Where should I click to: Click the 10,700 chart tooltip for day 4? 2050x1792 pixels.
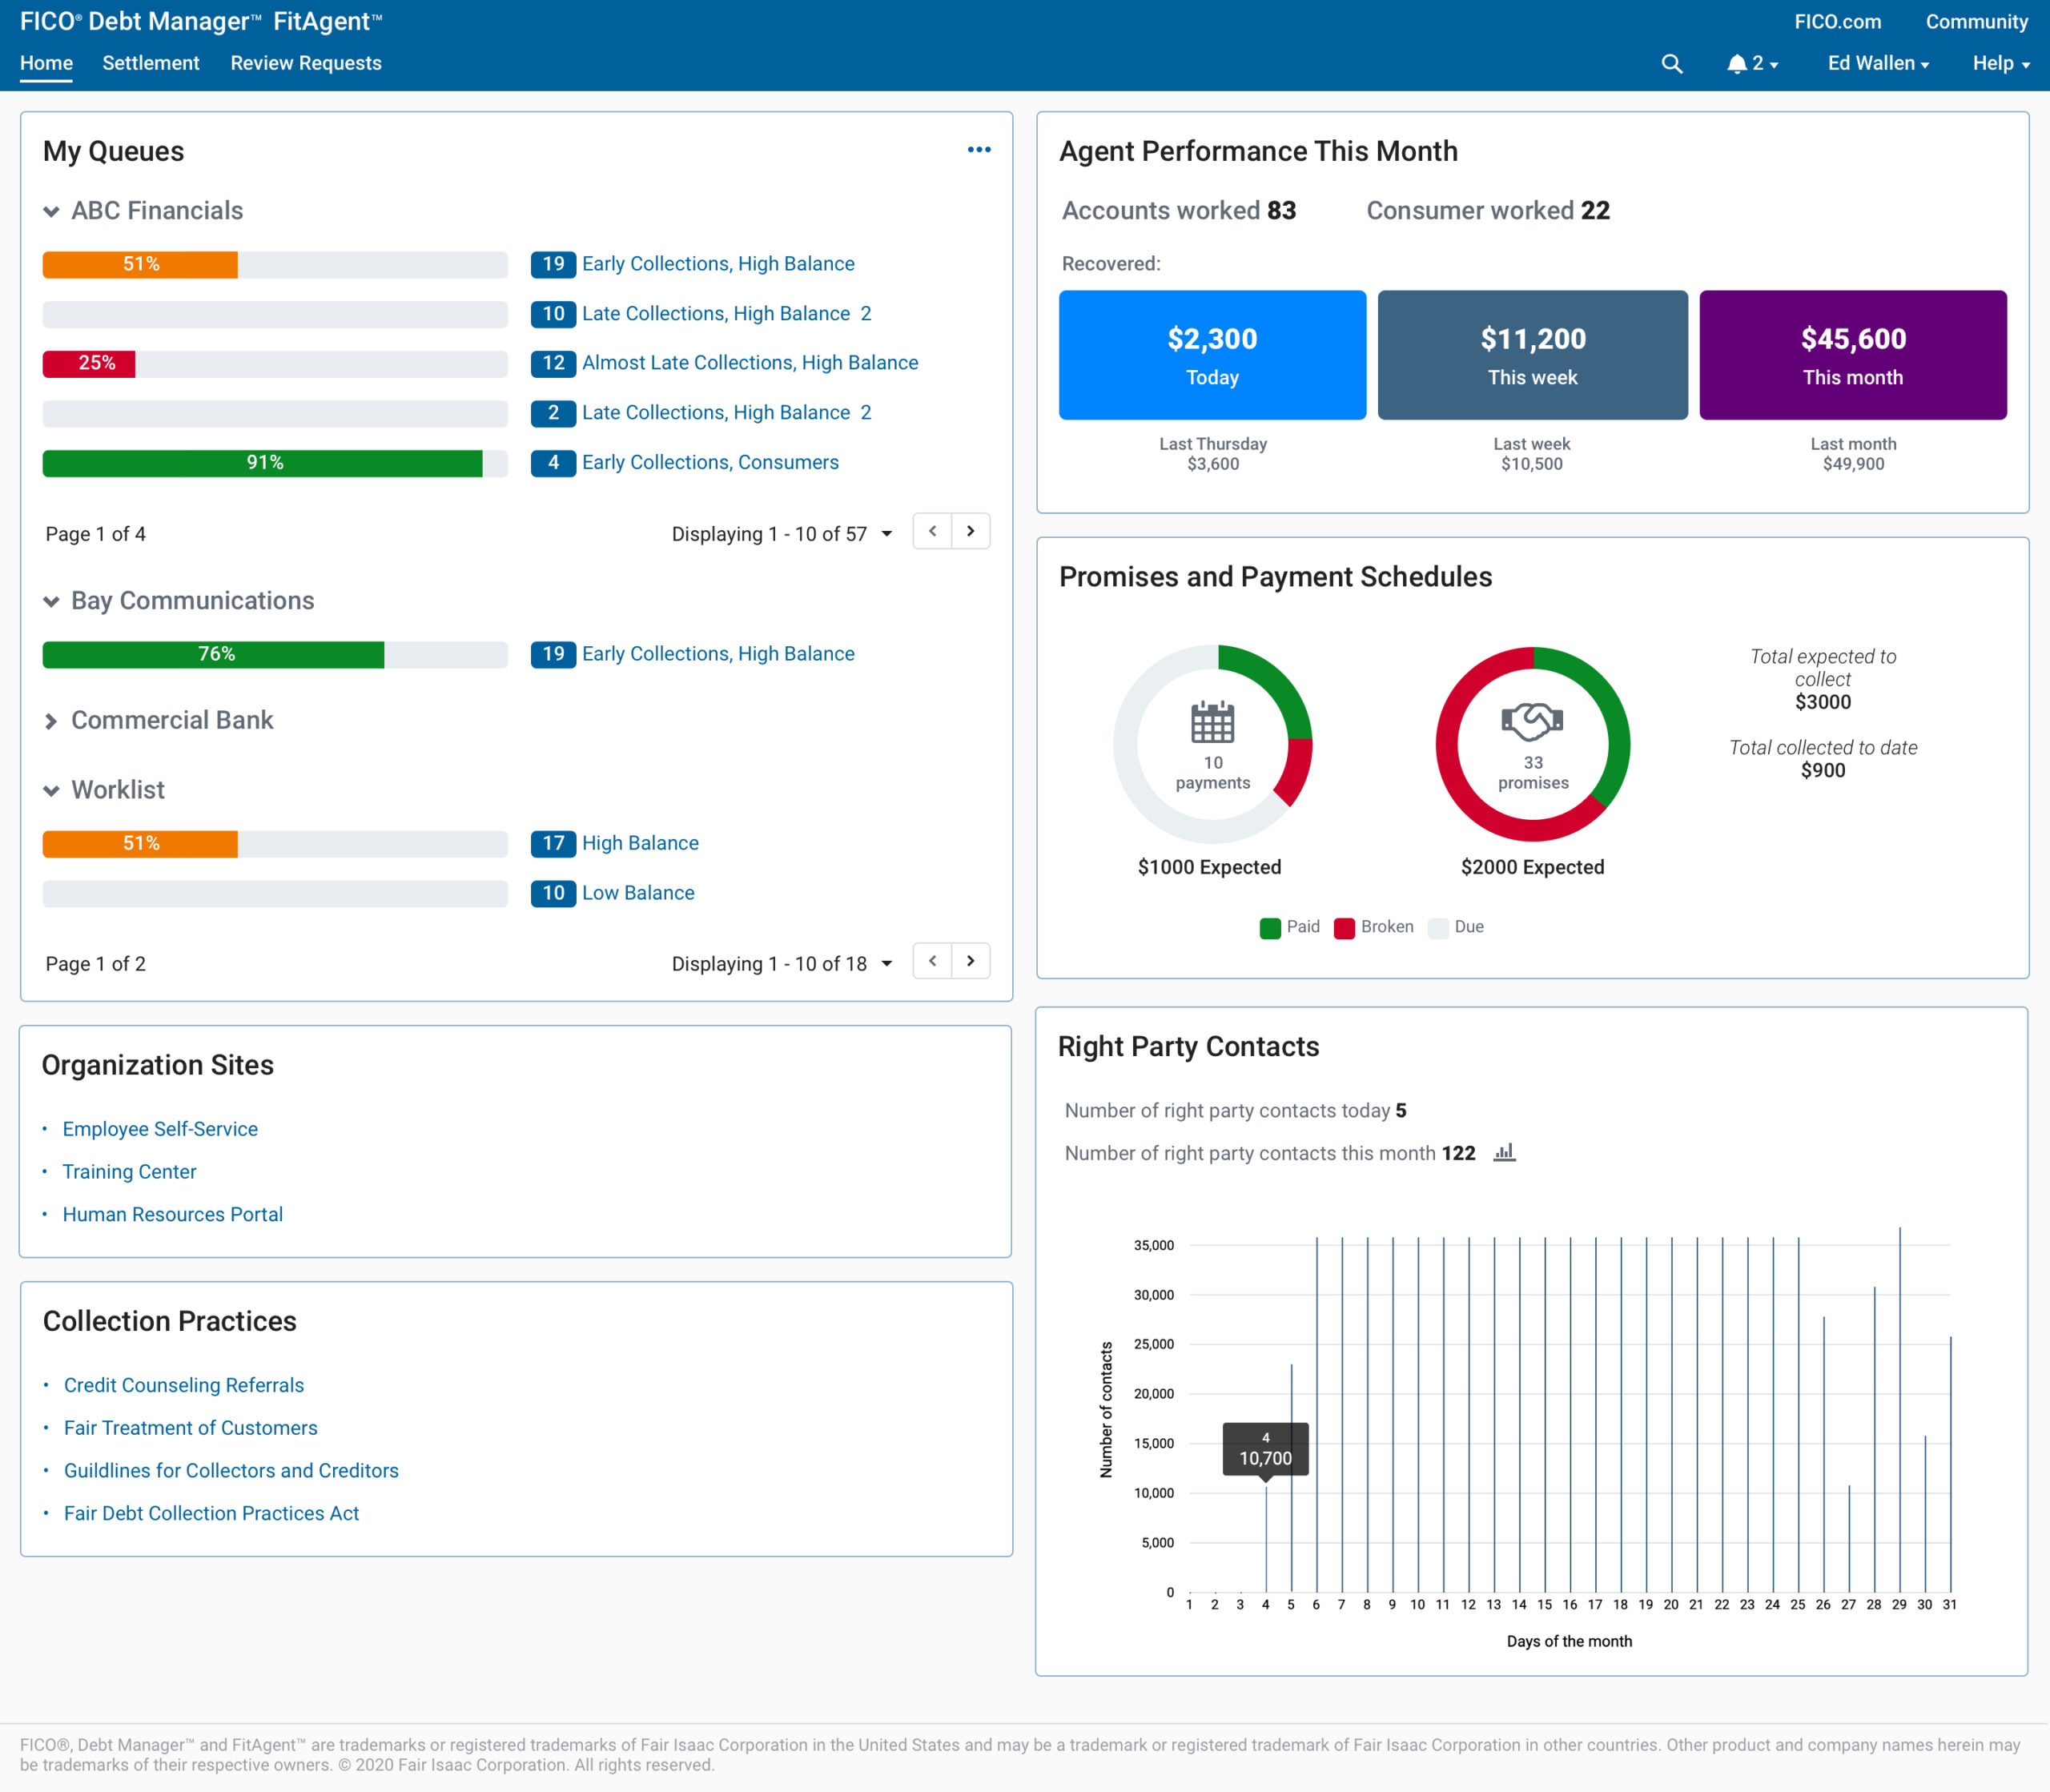[1265, 1449]
